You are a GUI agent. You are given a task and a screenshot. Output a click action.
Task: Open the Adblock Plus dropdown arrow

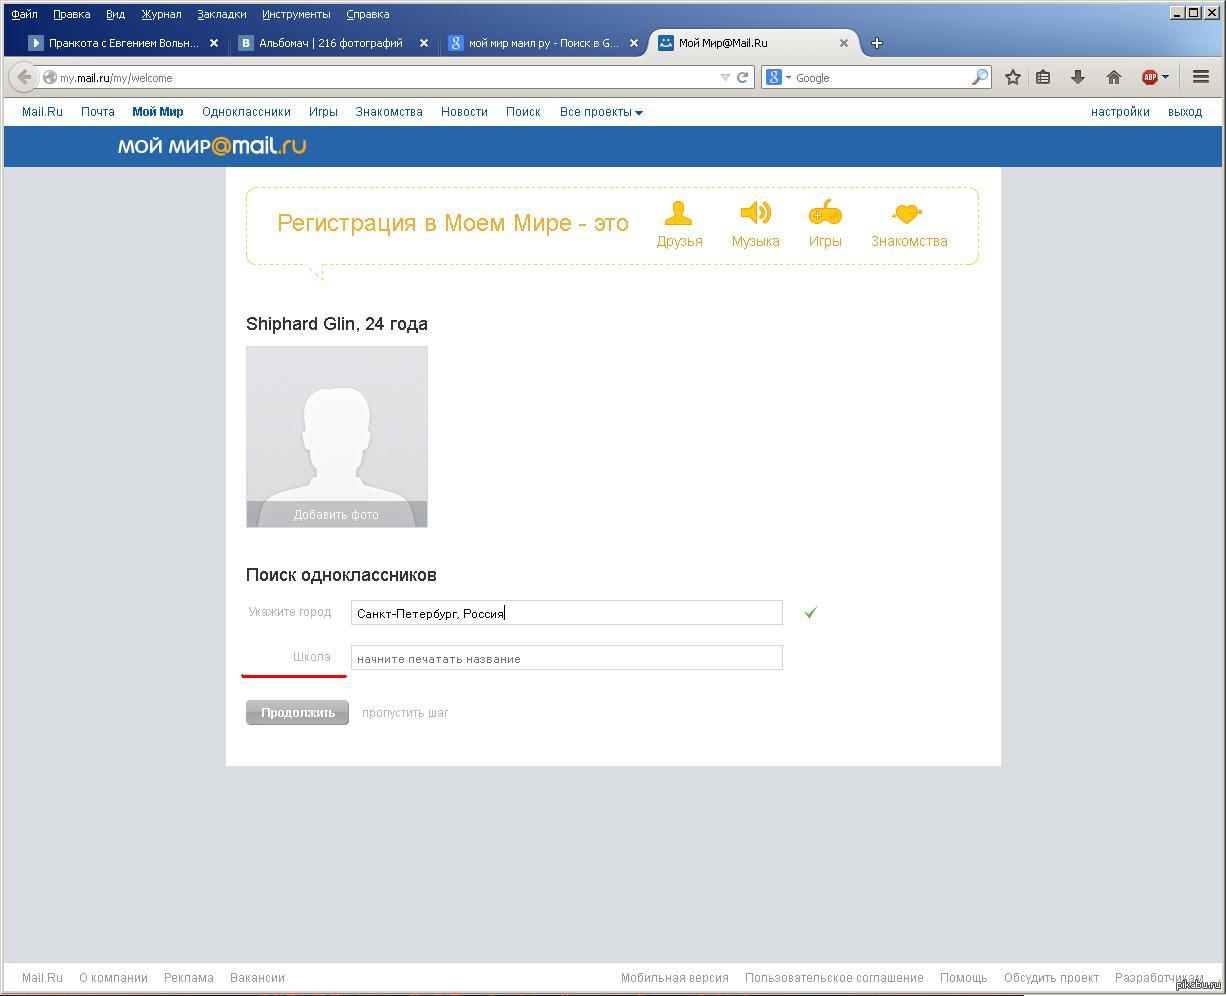pyautogui.click(x=1165, y=77)
